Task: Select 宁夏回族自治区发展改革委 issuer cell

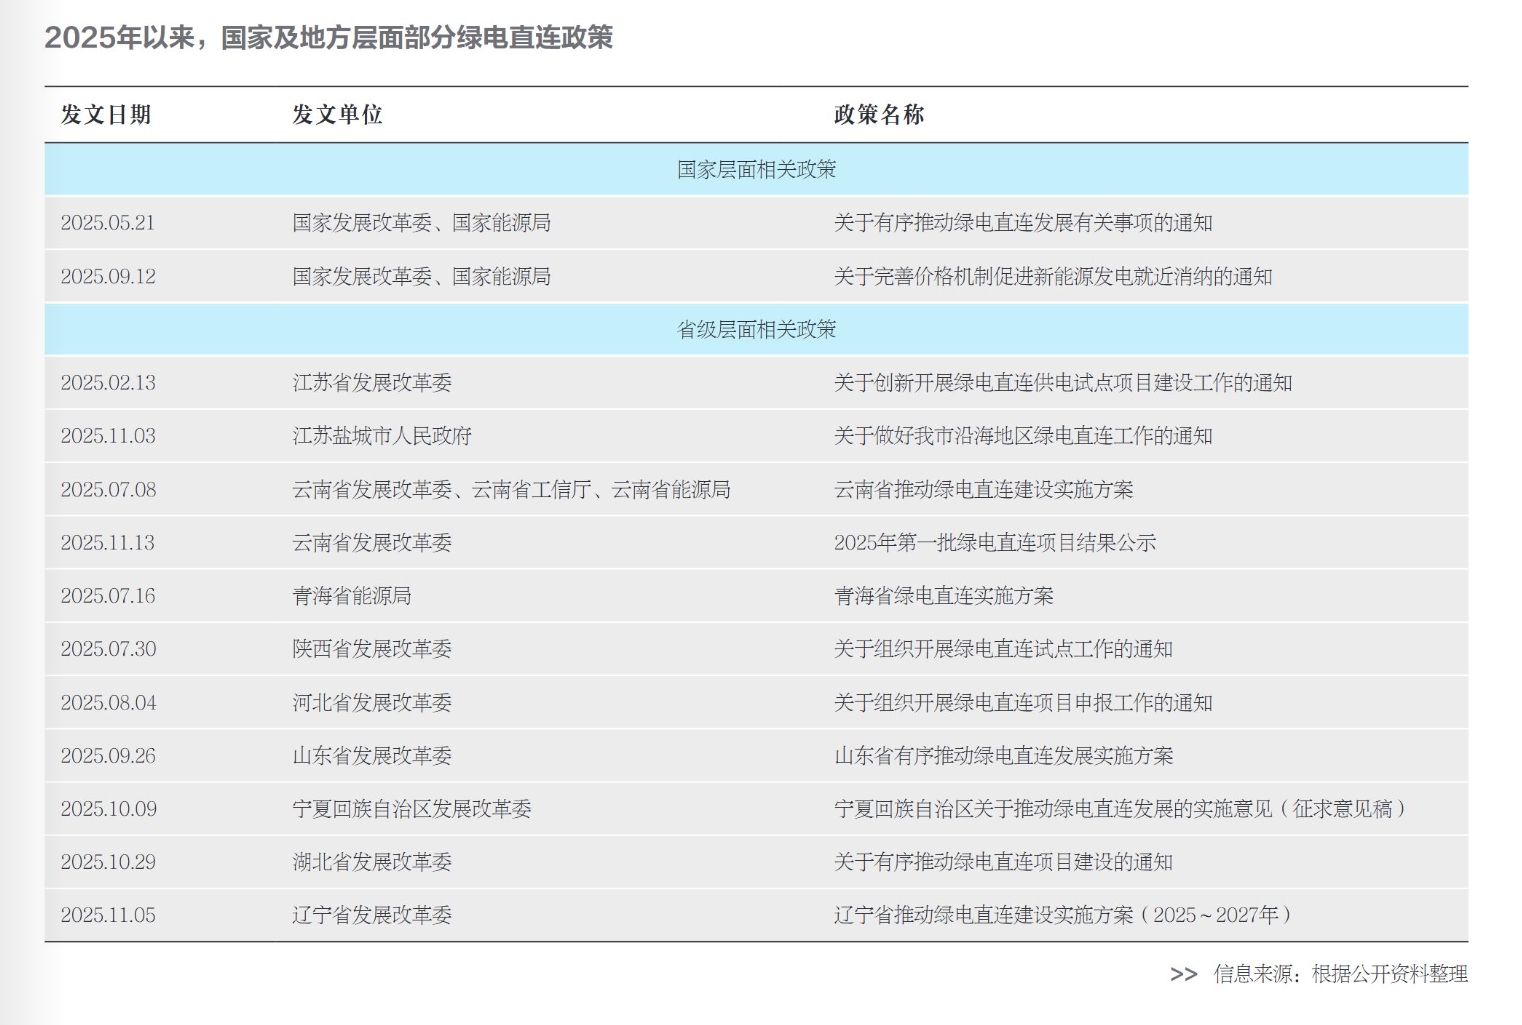Action: click(412, 809)
